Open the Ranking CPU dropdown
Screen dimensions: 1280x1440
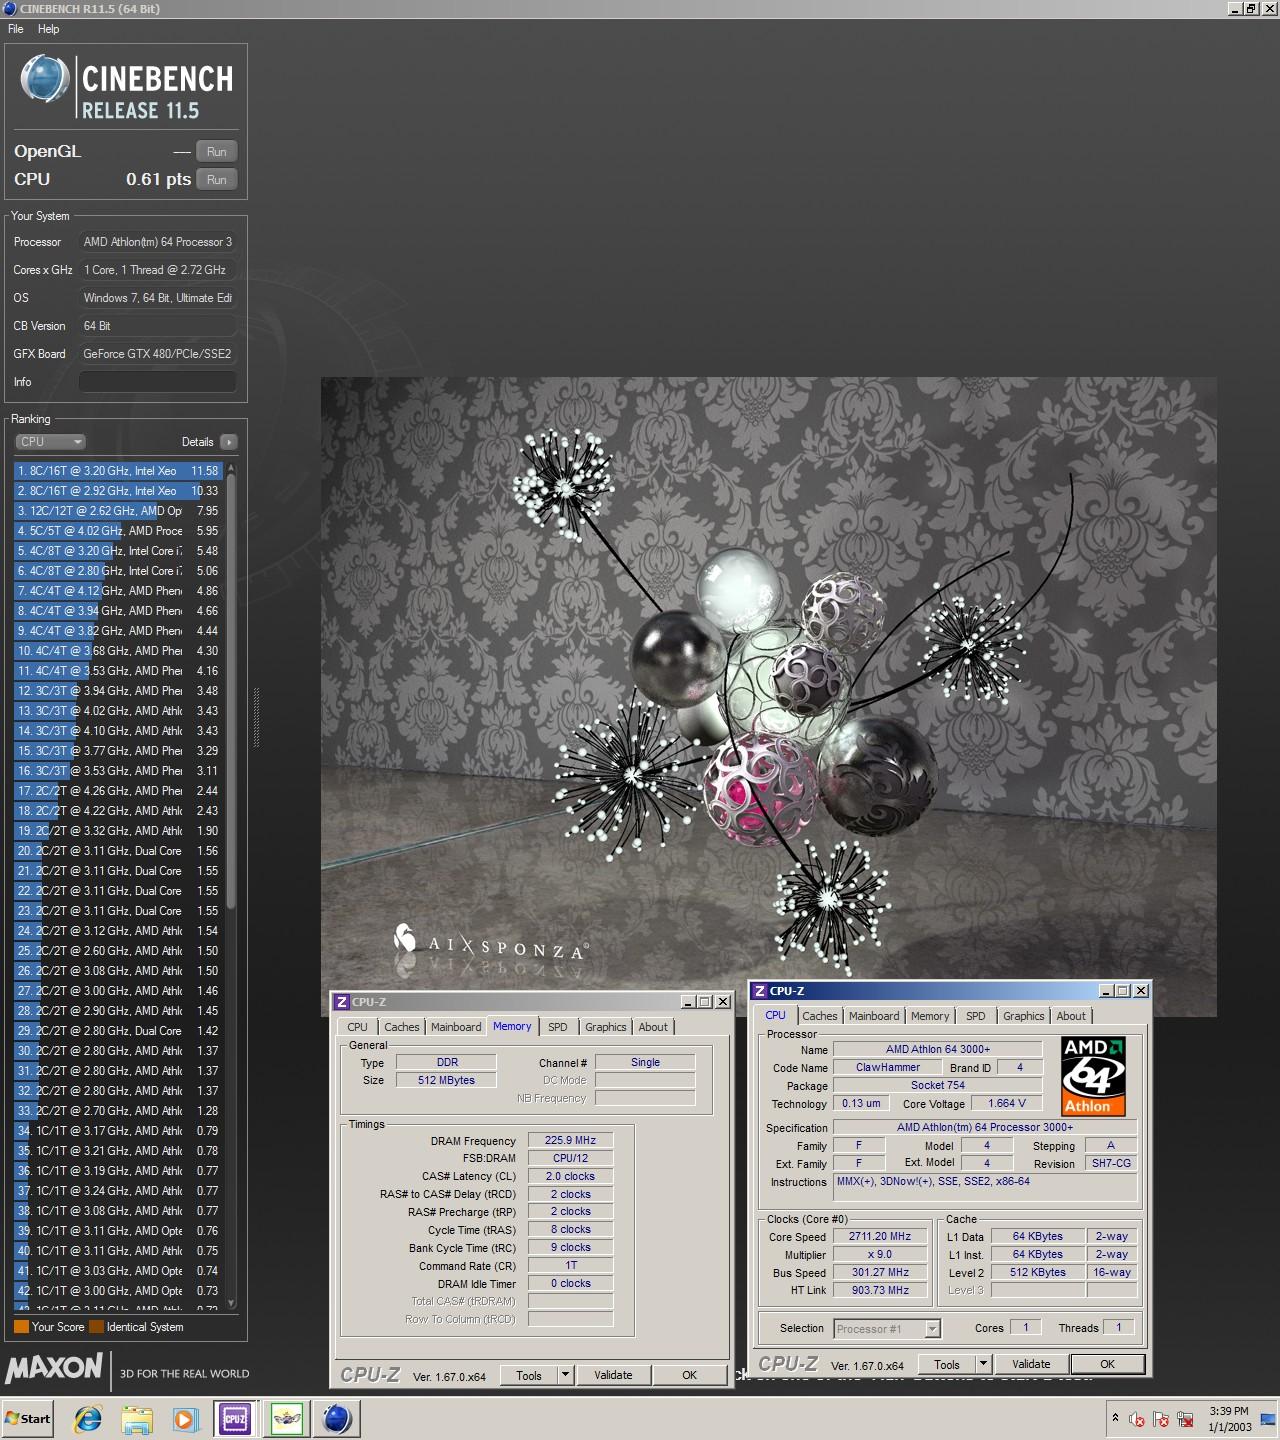coord(50,441)
